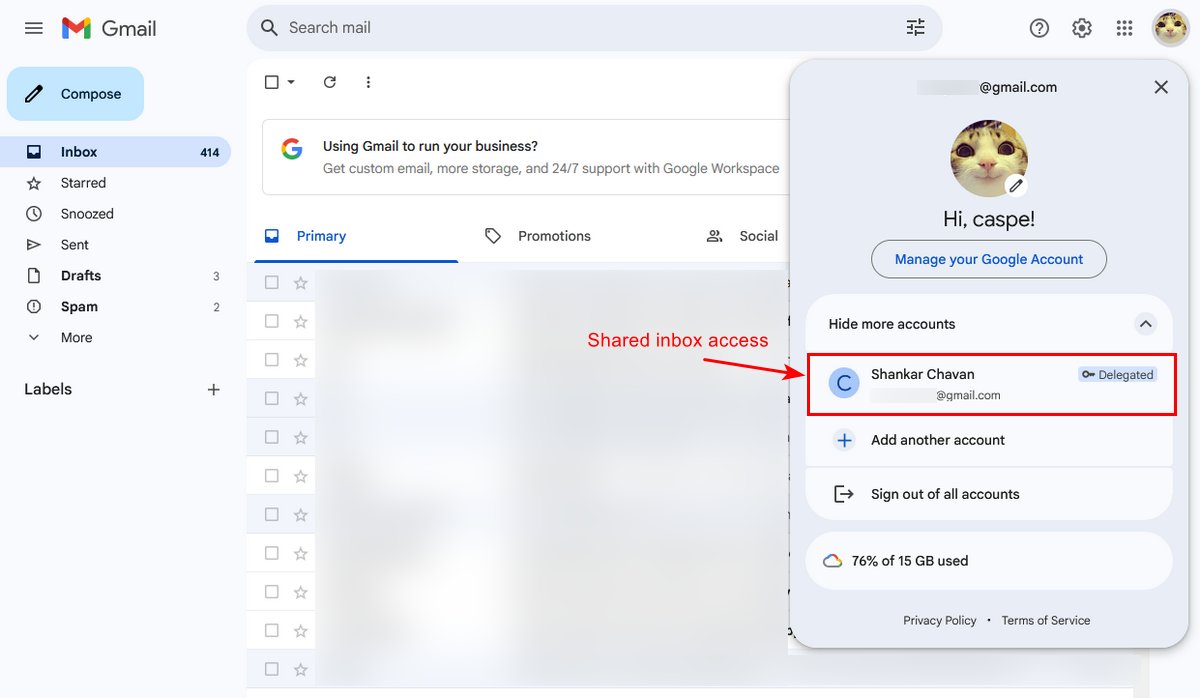This screenshot has height=698, width=1200.
Task: Select the fifth email checkbox
Action: tap(271, 437)
